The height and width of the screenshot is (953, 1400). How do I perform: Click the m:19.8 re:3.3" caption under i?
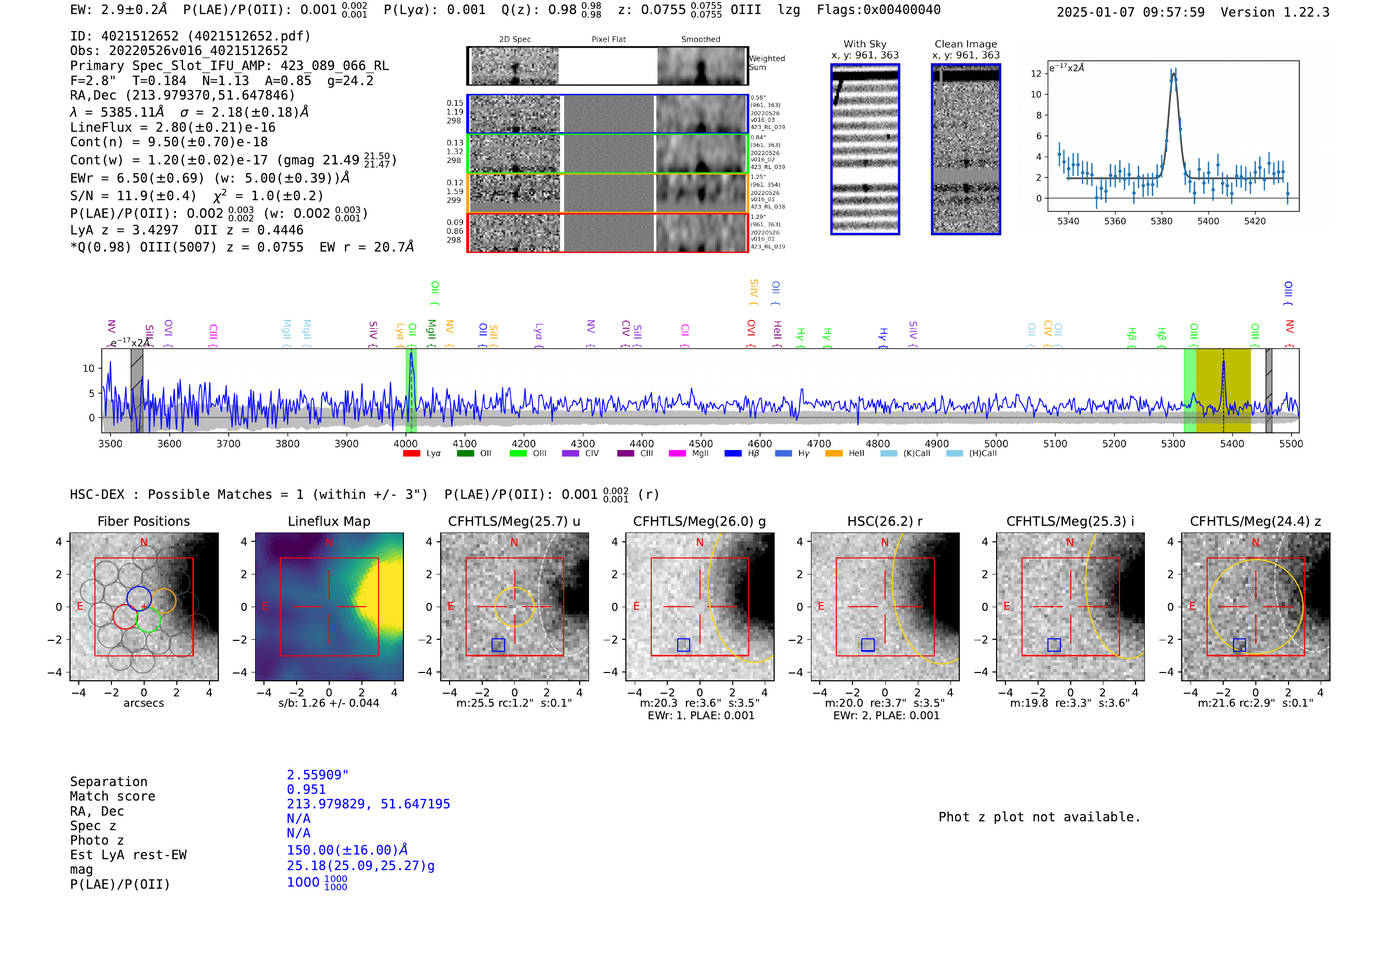click(x=1070, y=703)
